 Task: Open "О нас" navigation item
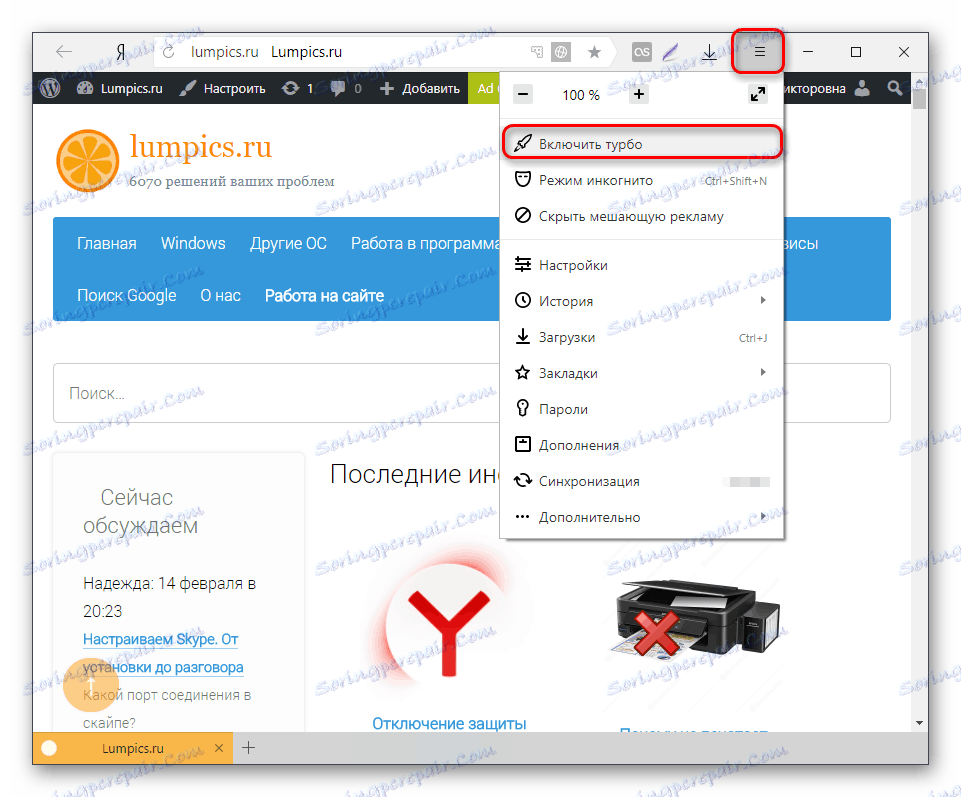pos(220,296)
